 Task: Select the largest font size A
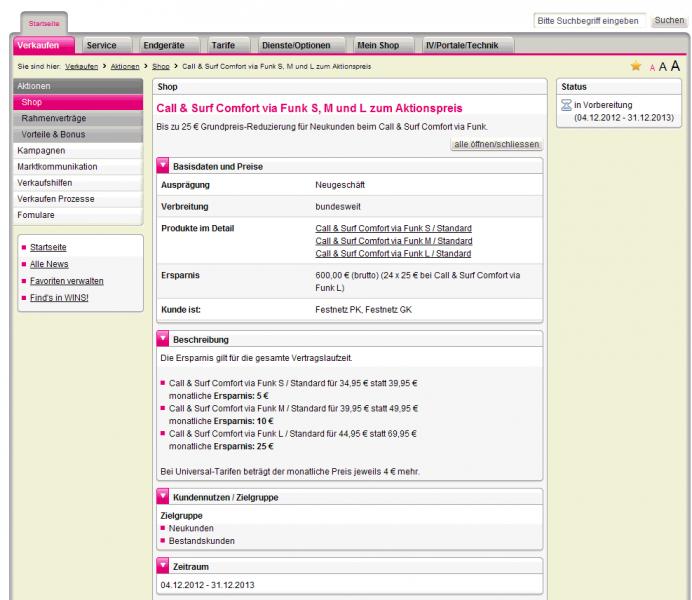[675, 66]
